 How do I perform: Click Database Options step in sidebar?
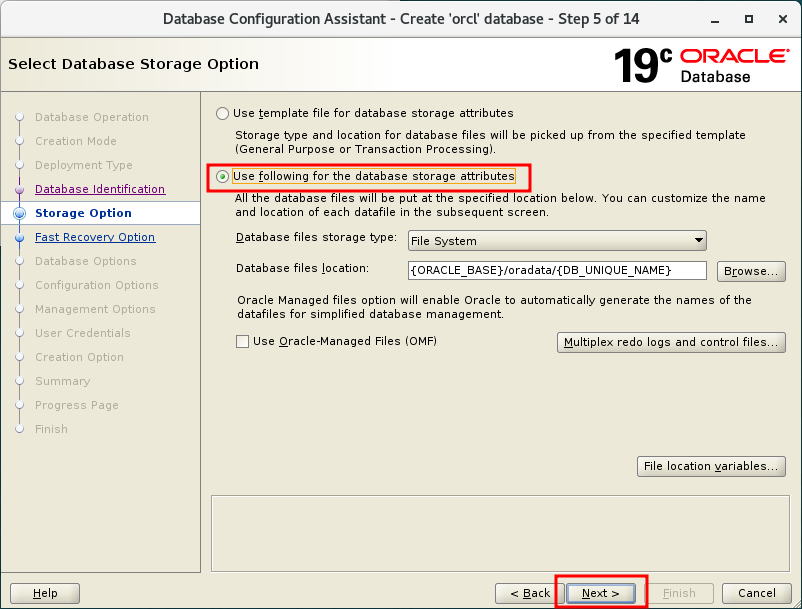pyautogui.click(x=86, y=261)
